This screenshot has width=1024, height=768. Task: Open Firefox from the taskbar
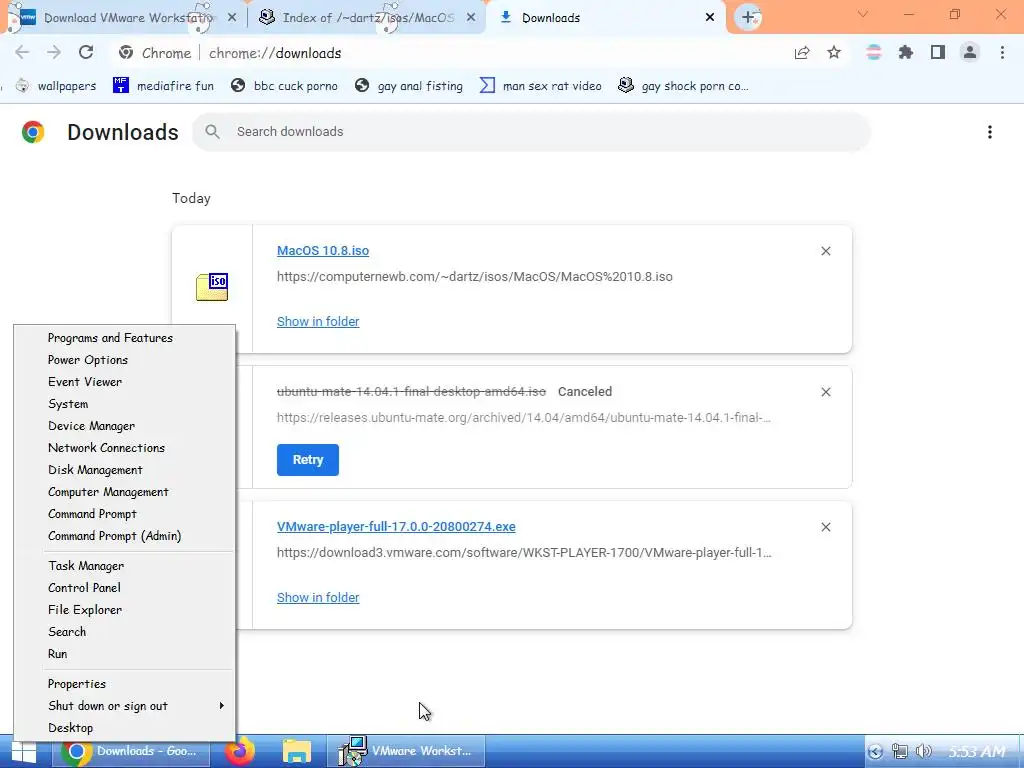[x=240, y=751]
